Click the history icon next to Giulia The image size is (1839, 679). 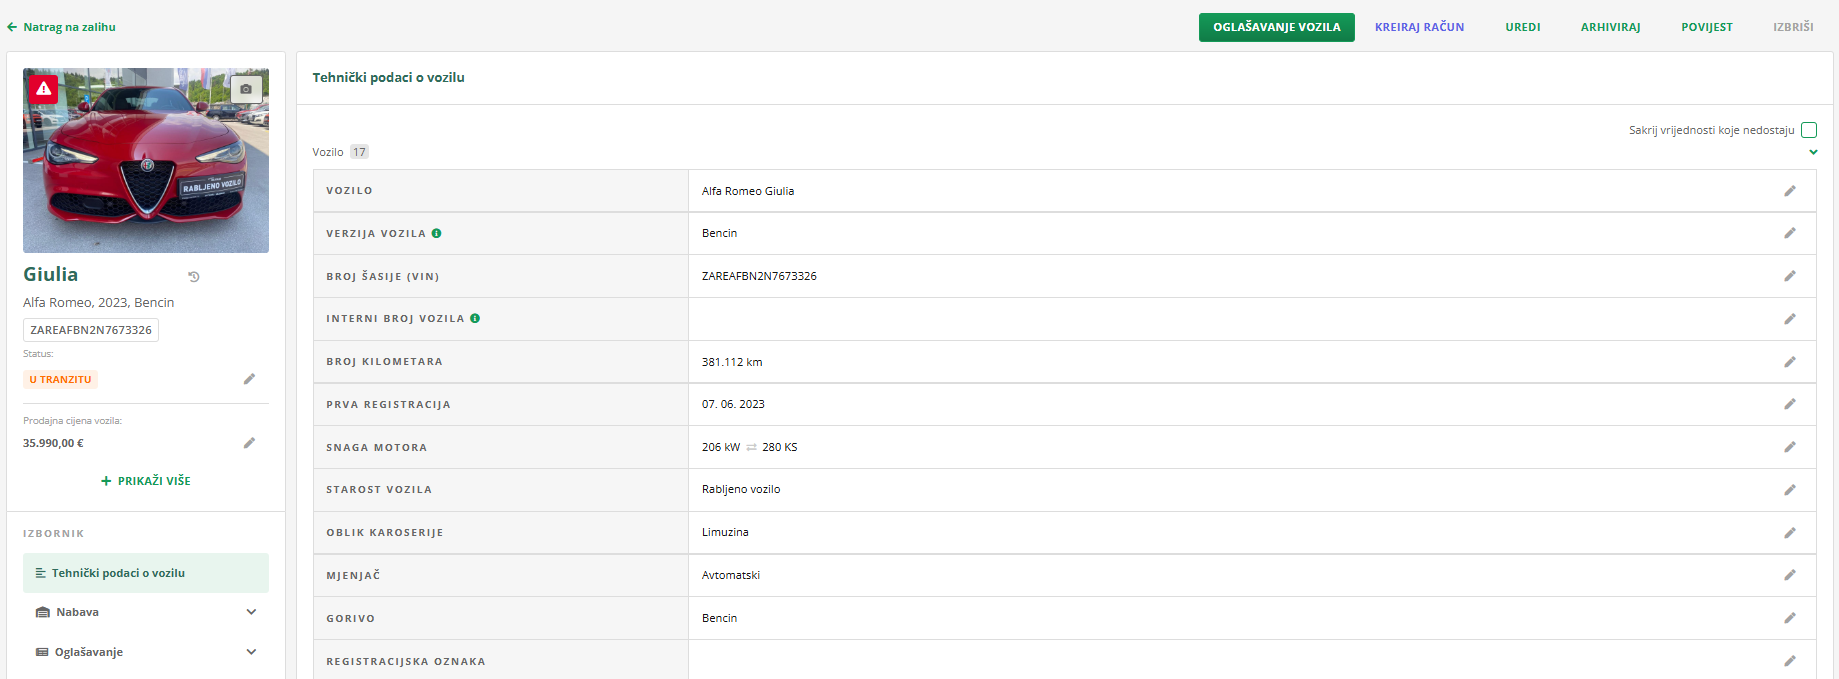194,277
